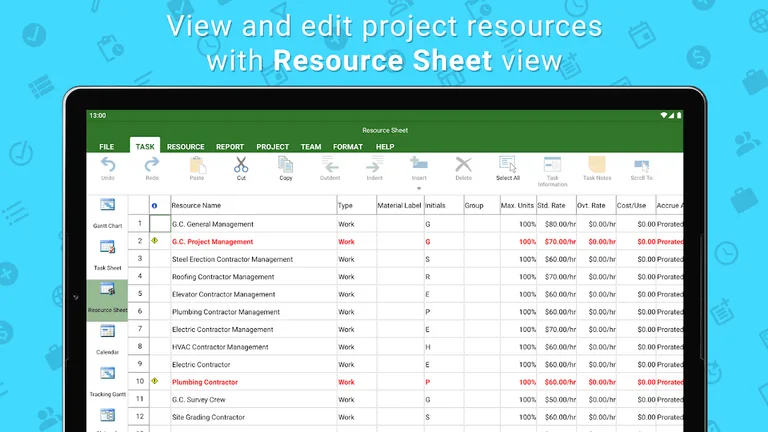Expand the Insert dropdown arrow
The image size is (768, 432).
pos(419,189)
